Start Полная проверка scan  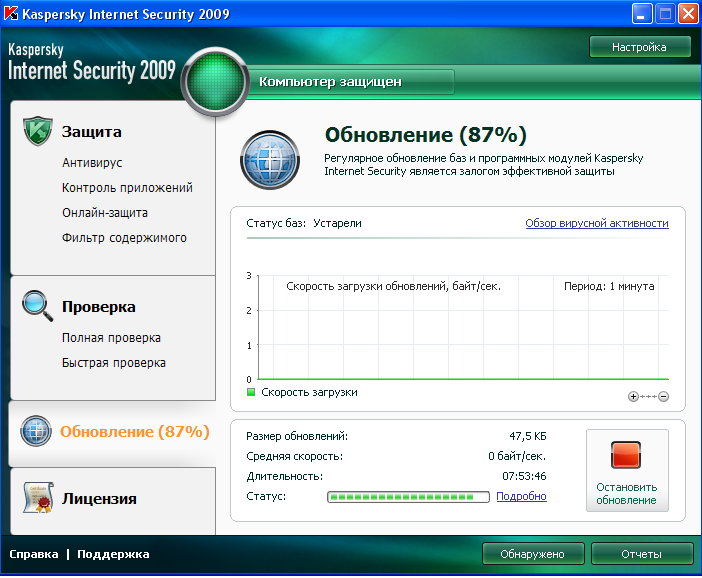[111, 338]
